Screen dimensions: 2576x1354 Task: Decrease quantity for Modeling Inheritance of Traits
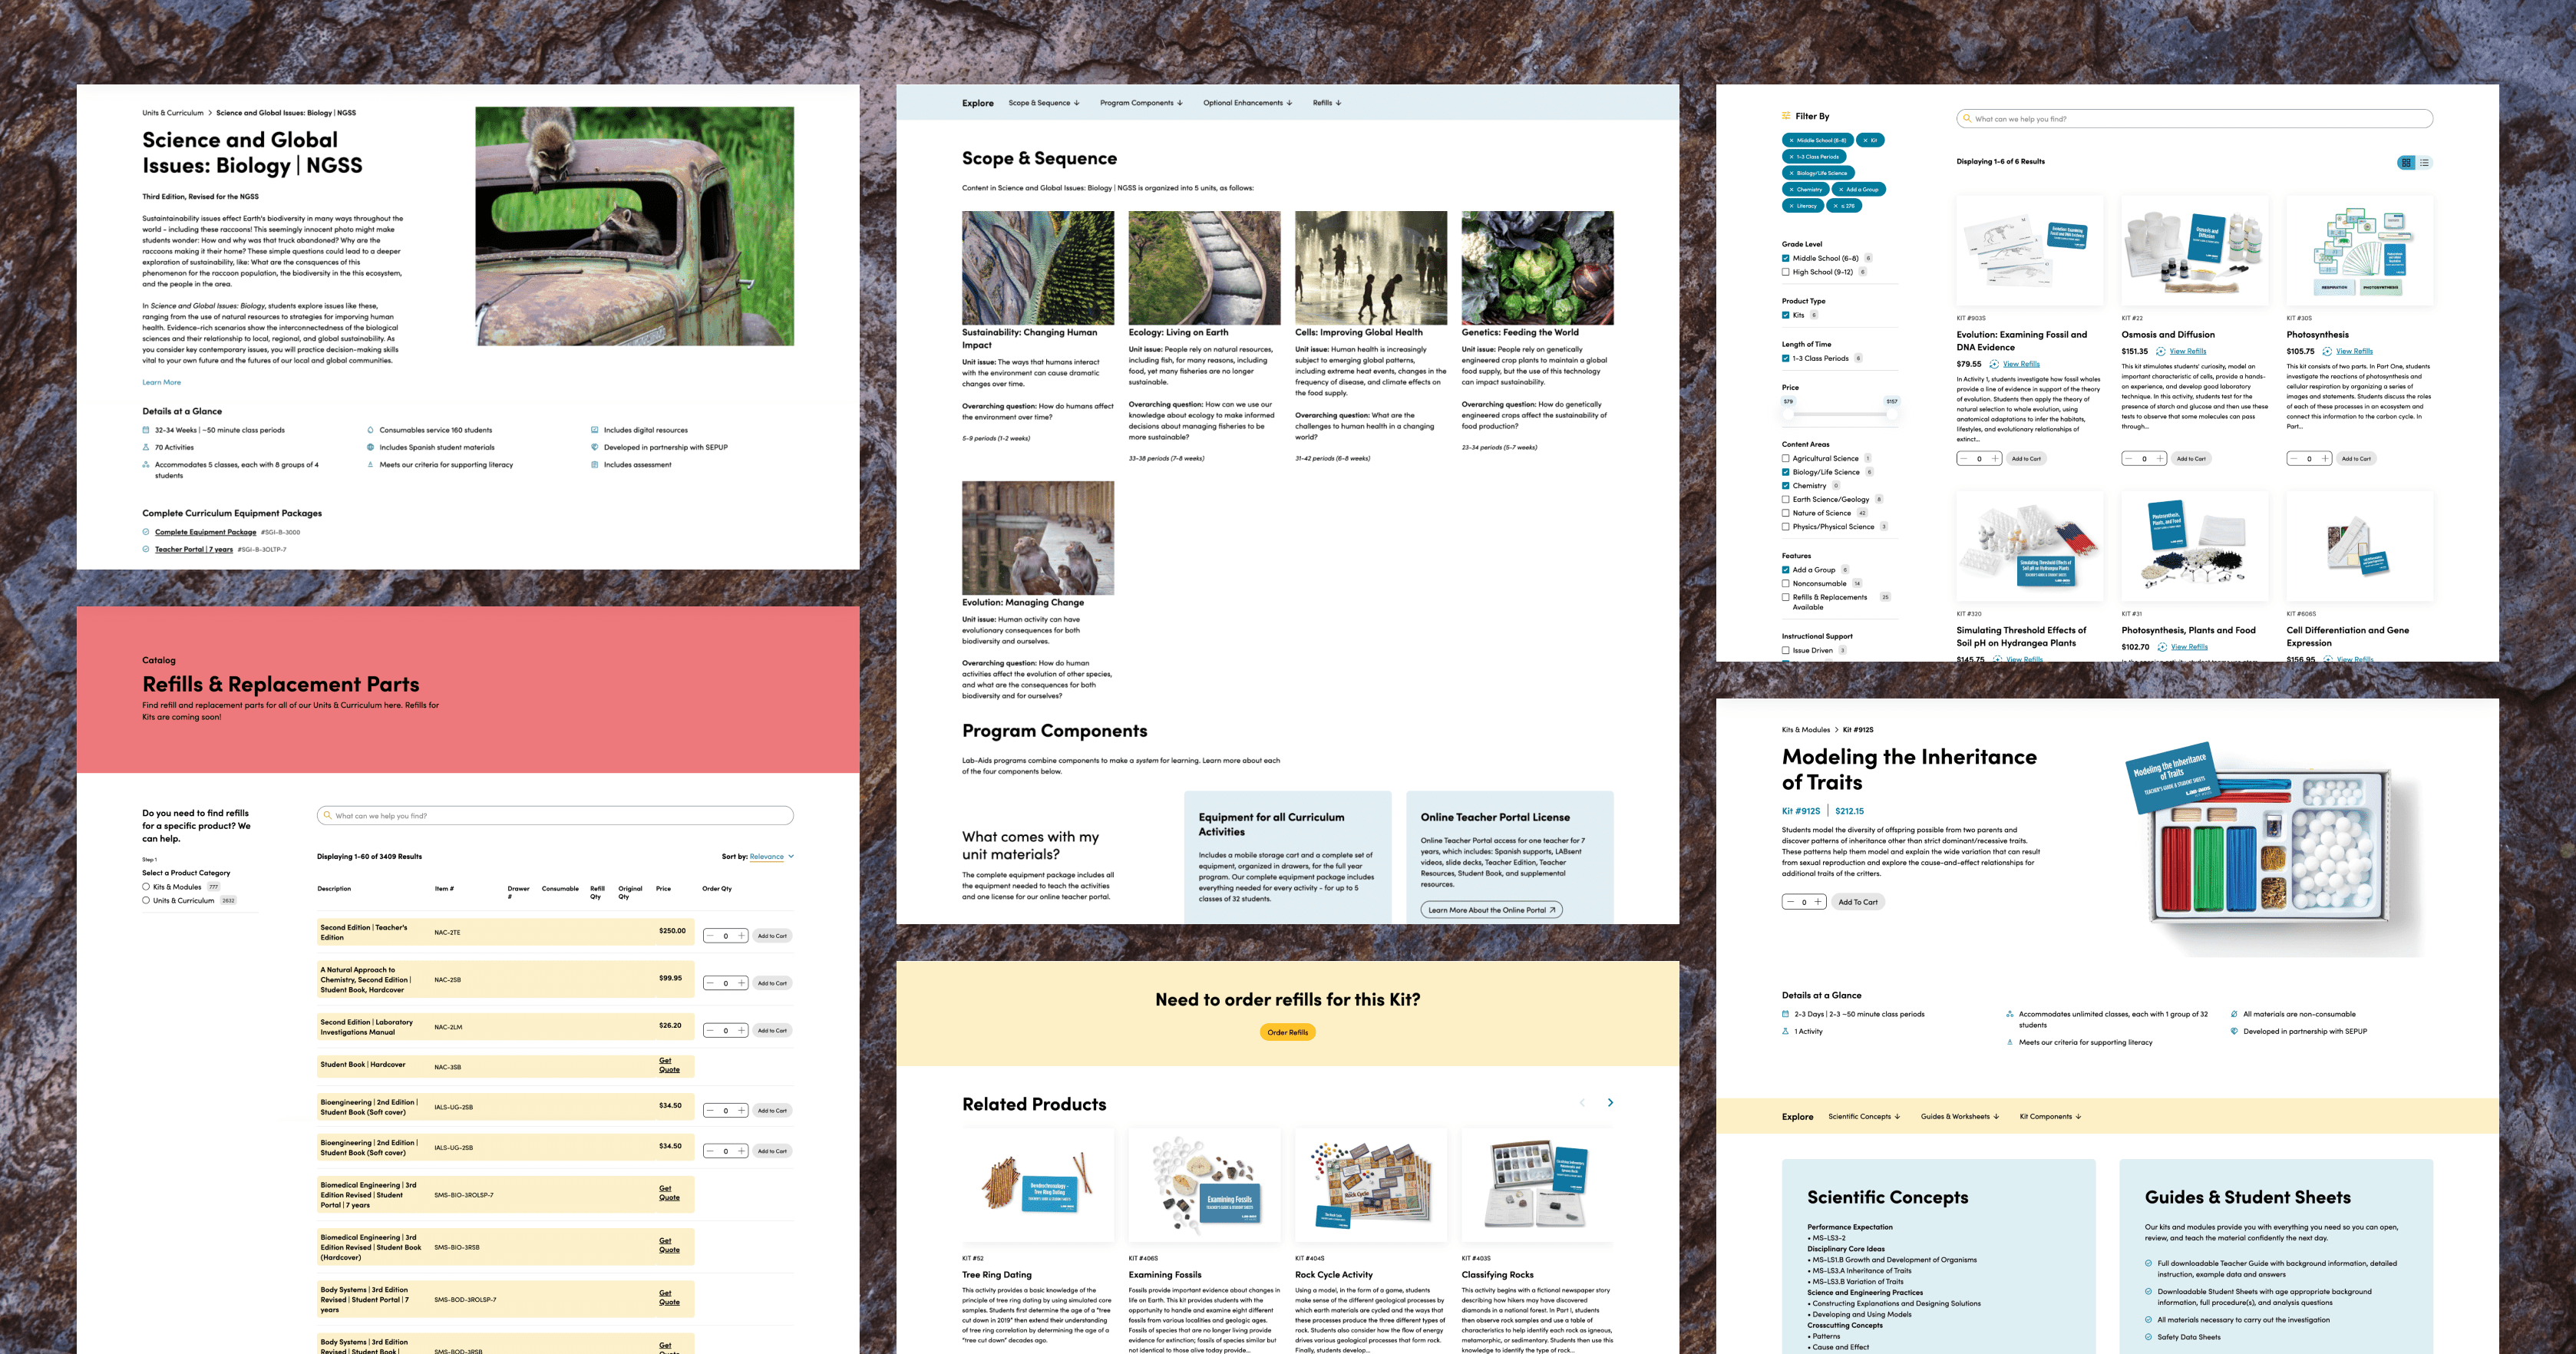click(x=1791, y=902)
